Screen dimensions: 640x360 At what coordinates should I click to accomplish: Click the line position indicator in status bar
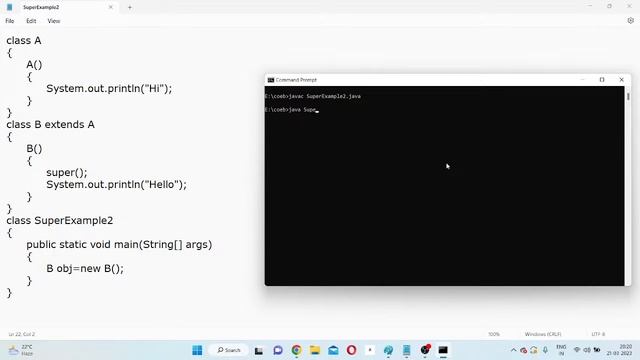pyautogui.click(x=22, y=334)
